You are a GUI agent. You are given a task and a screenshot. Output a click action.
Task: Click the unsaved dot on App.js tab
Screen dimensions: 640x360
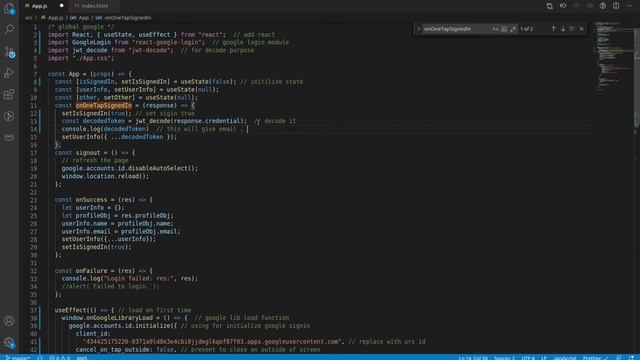[x=62, y=6]
